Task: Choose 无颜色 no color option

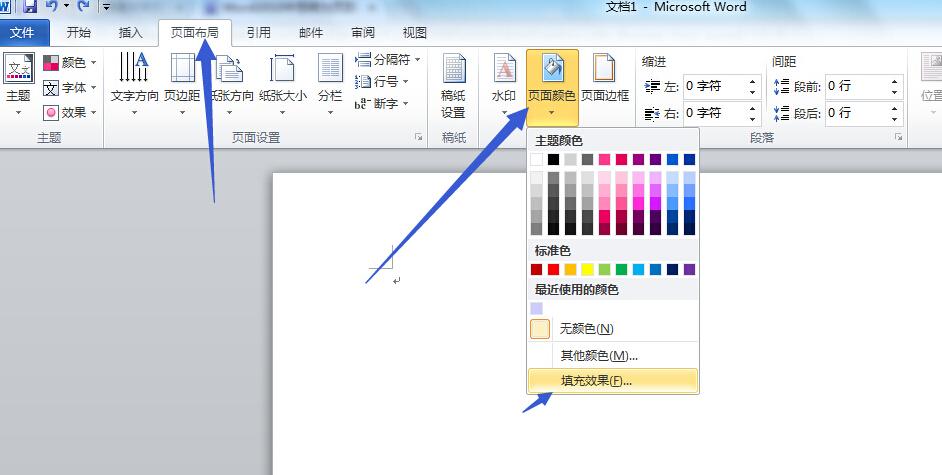Action: pyautogui.click(x=613, y=329)
